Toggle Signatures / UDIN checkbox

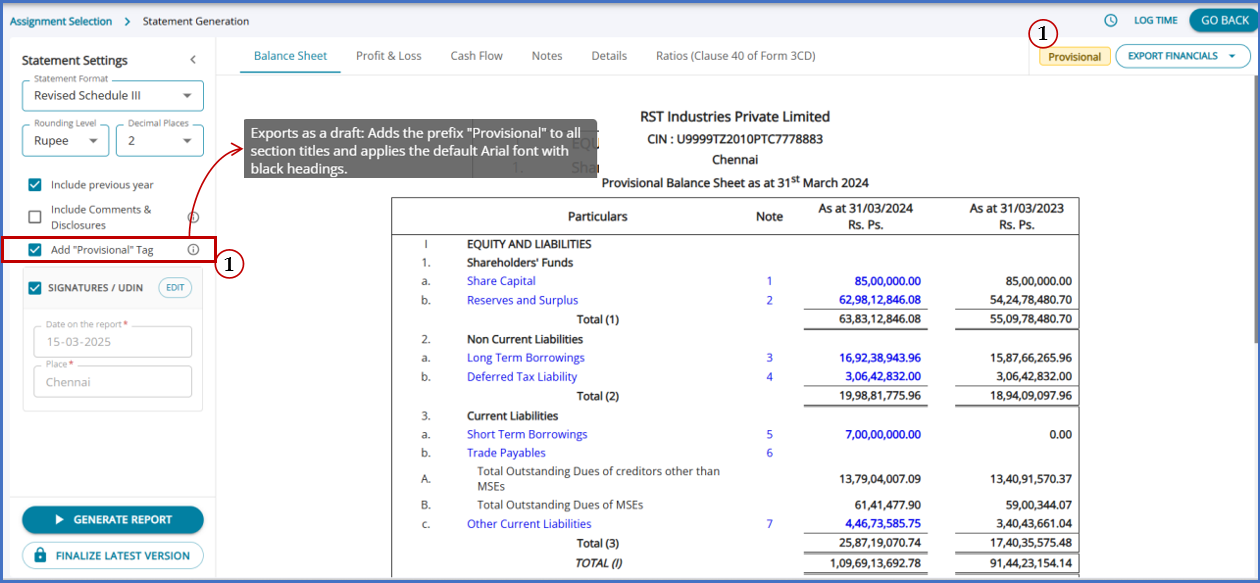pos(35,288)
